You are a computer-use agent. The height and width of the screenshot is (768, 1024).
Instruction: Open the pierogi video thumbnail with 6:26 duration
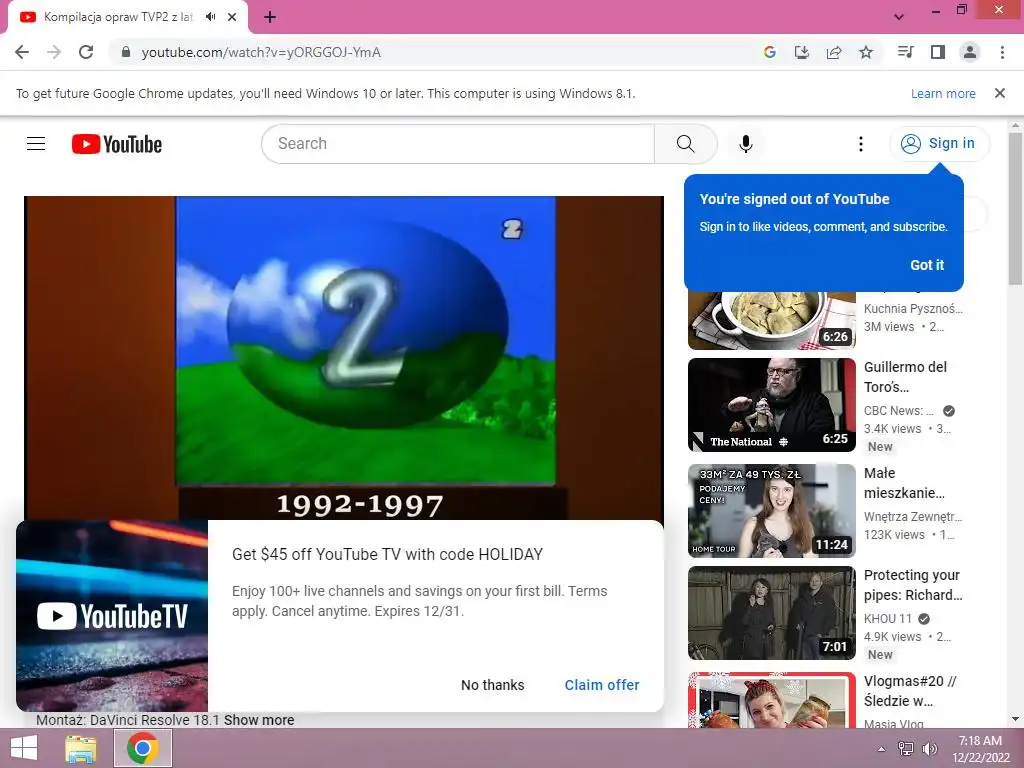pyautogui.click(x=771, y=321)
